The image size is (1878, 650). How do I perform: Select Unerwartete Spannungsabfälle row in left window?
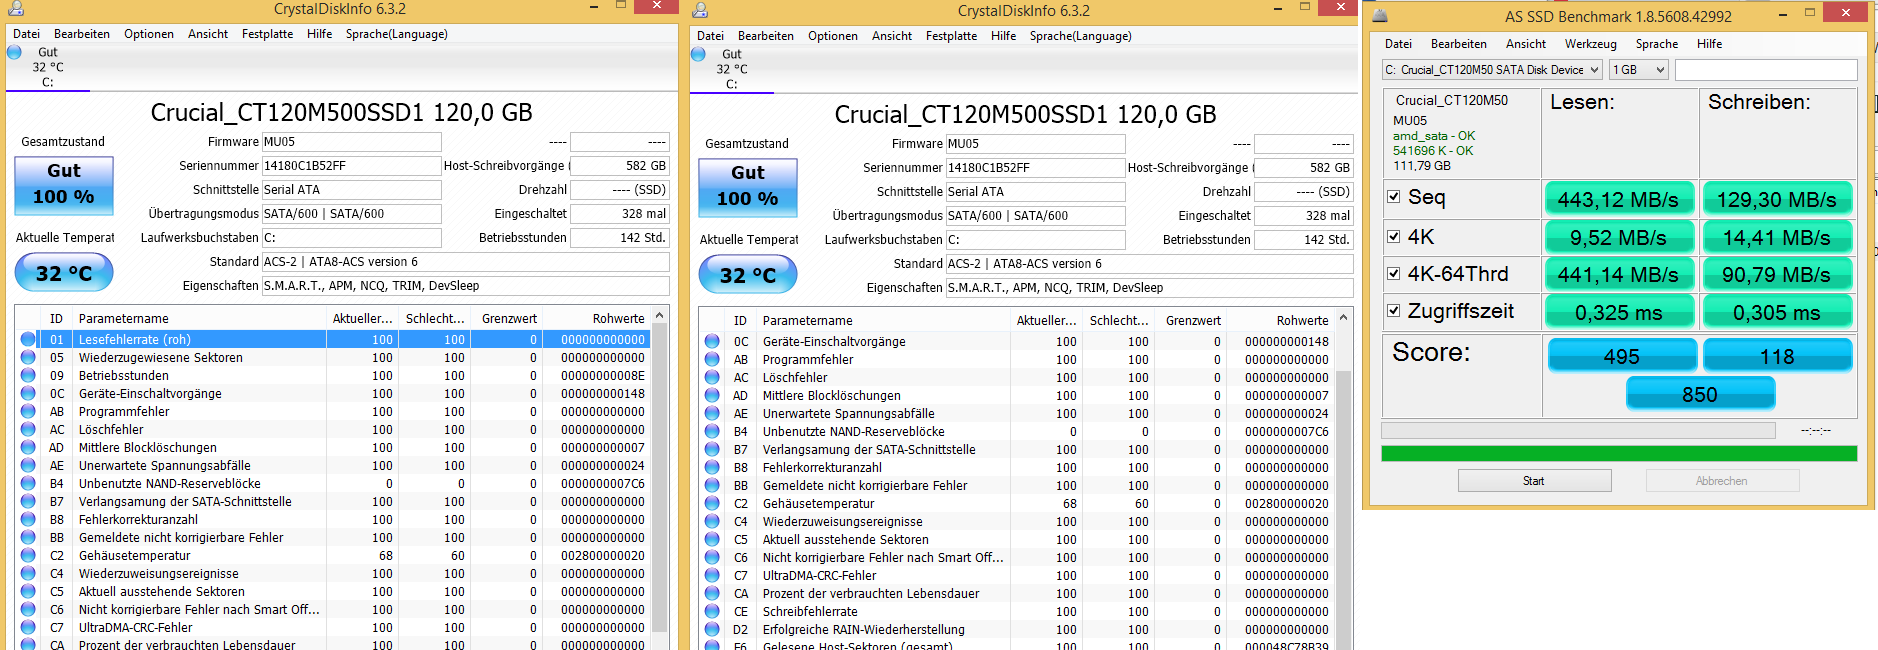pyautogui.click(x=334, y=465)
